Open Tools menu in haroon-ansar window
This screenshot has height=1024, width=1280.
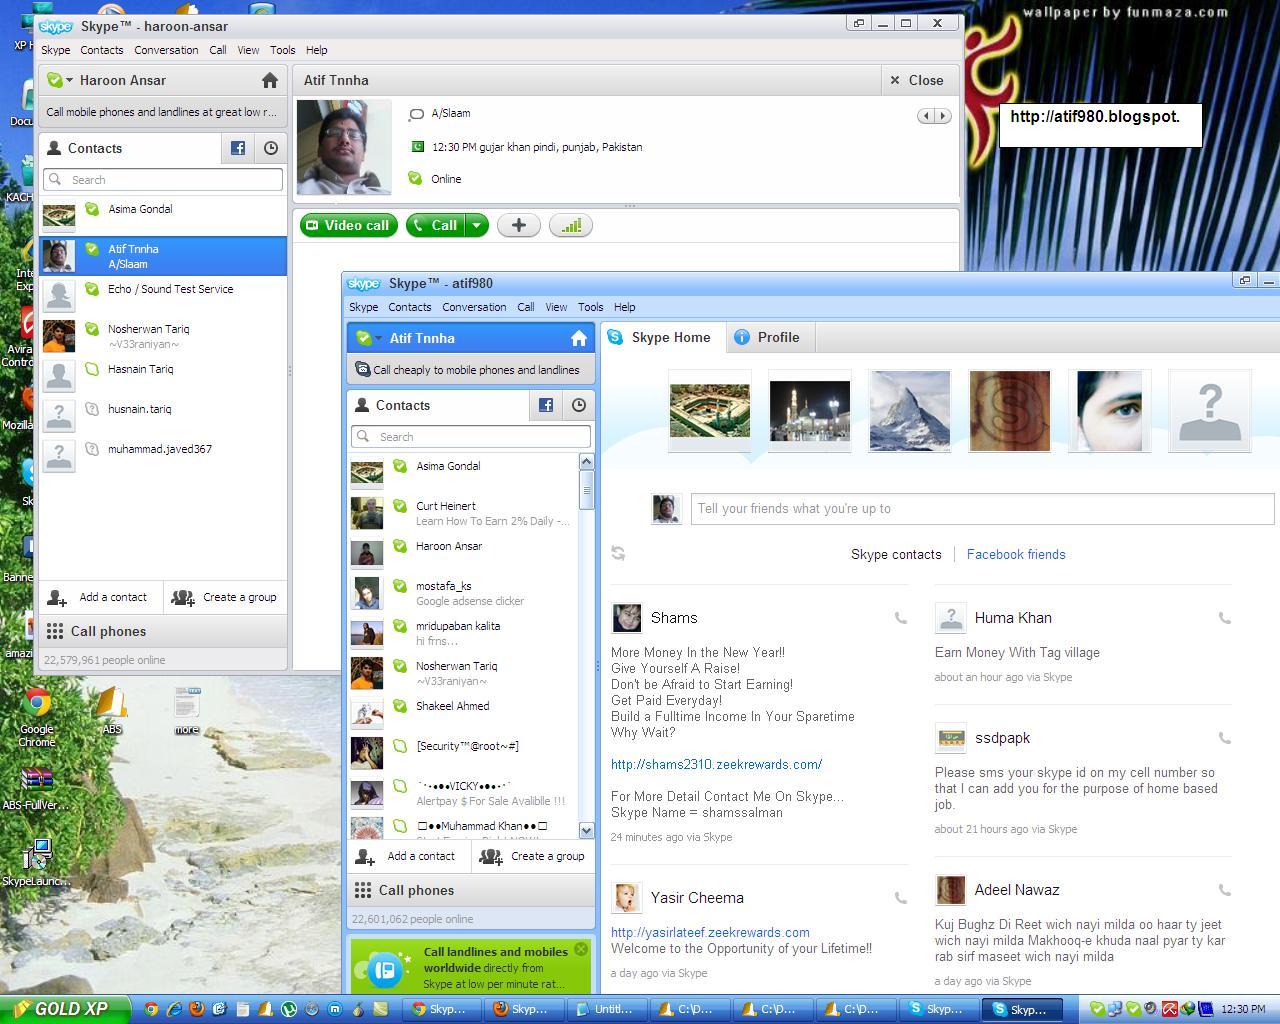(283, 50)
